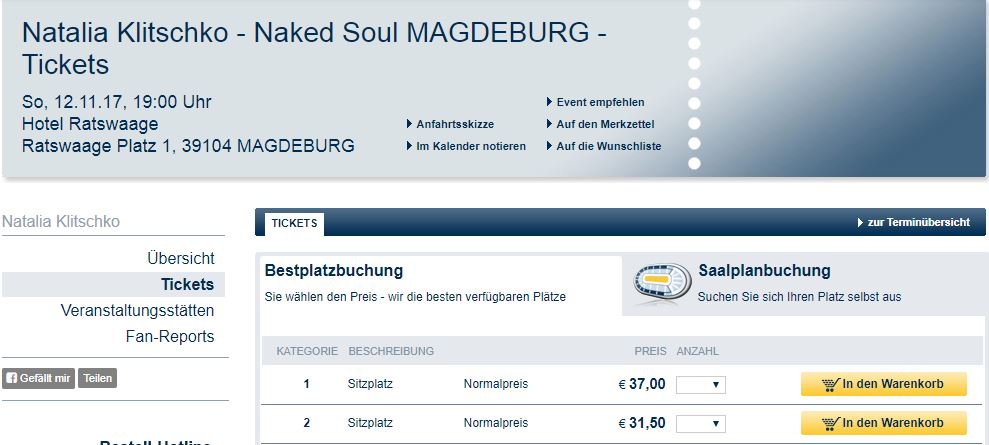Open the quantity dropdown for 37,00 ticket

701,385
